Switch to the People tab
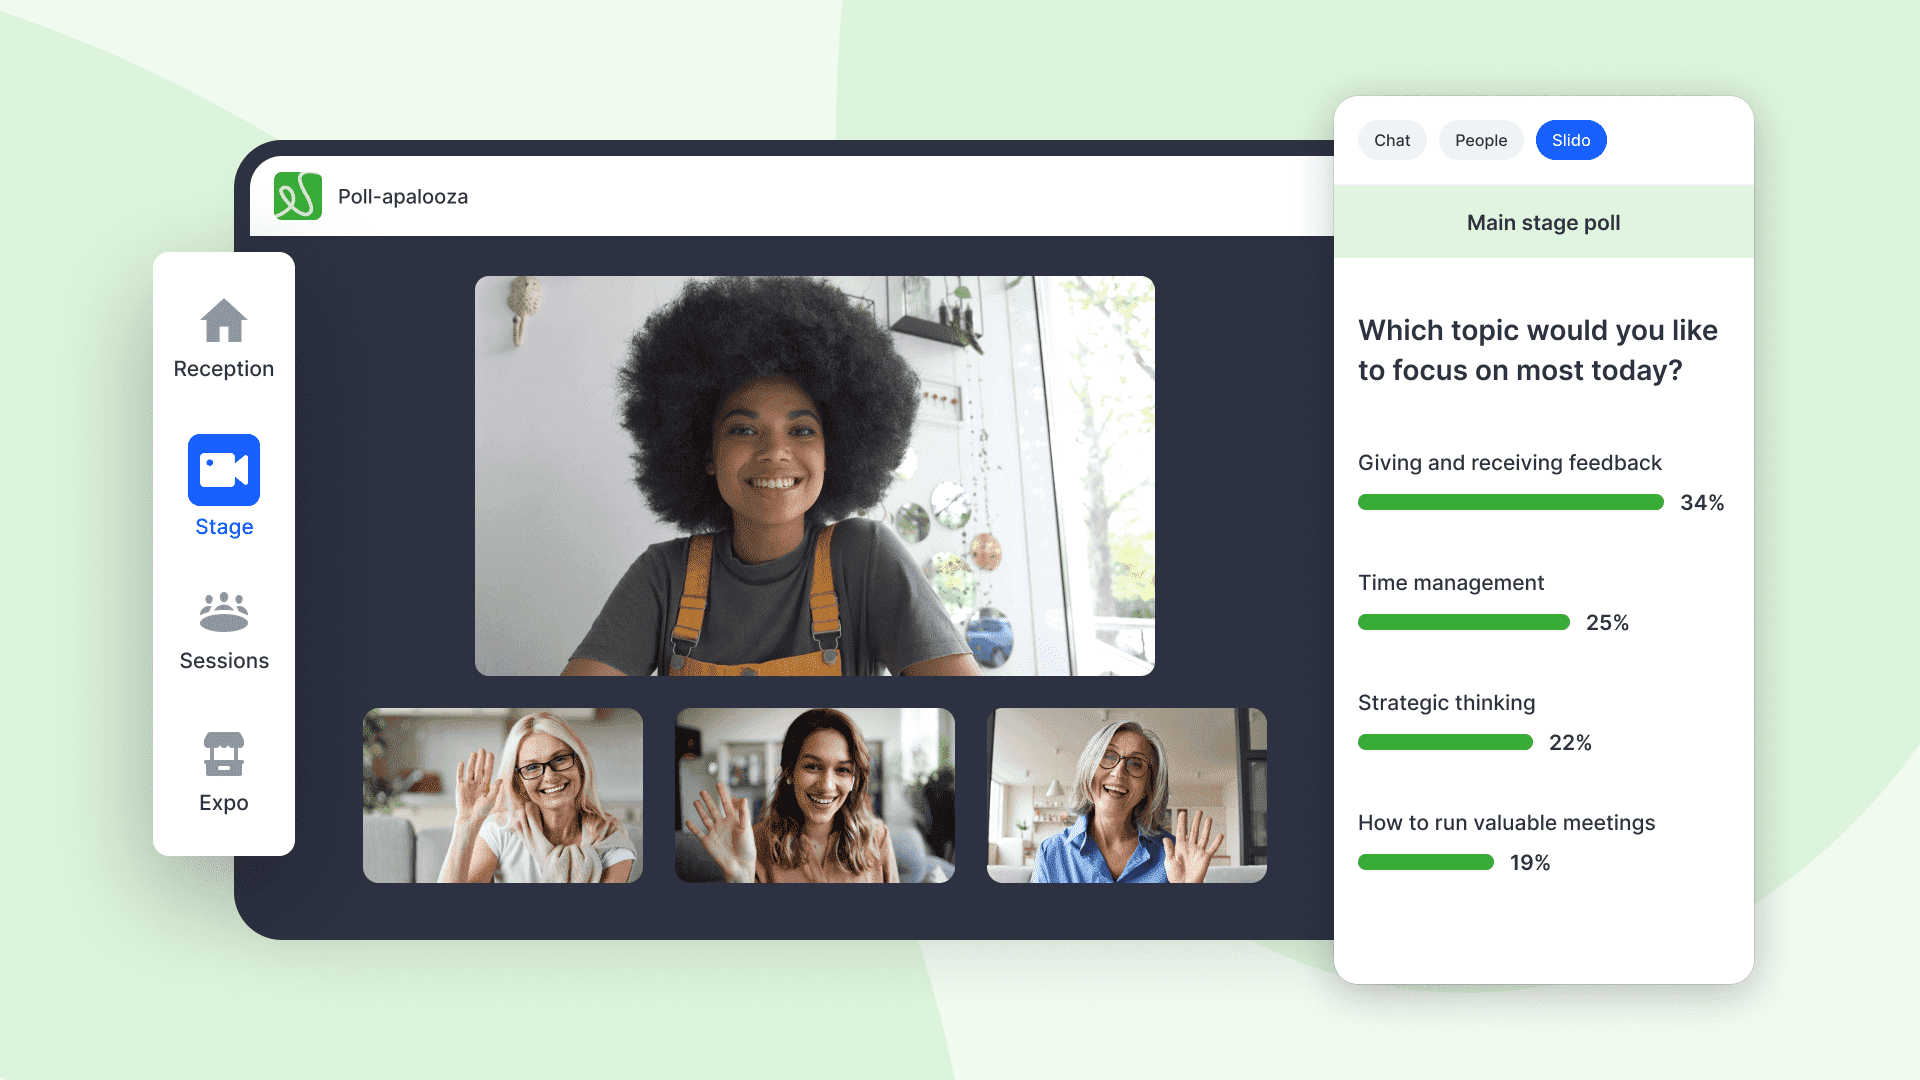The image size is (1920, 1080). (1480, 140)
